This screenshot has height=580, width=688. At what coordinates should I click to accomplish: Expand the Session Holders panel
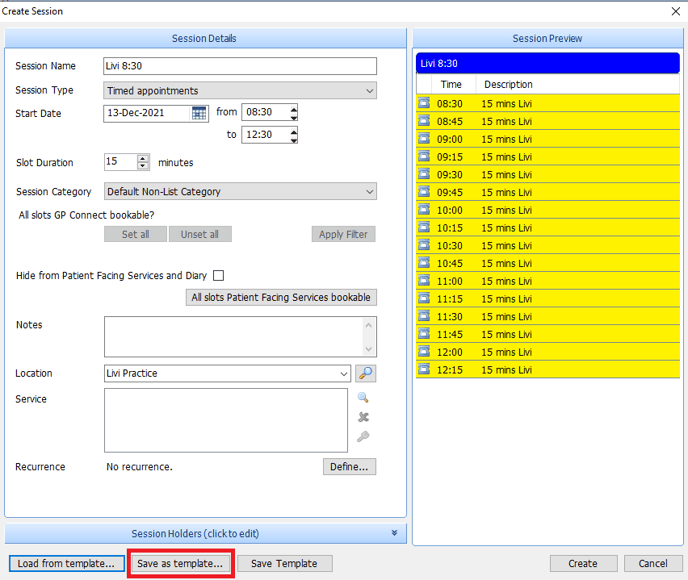pyautogui.click(x=394, y=534)
